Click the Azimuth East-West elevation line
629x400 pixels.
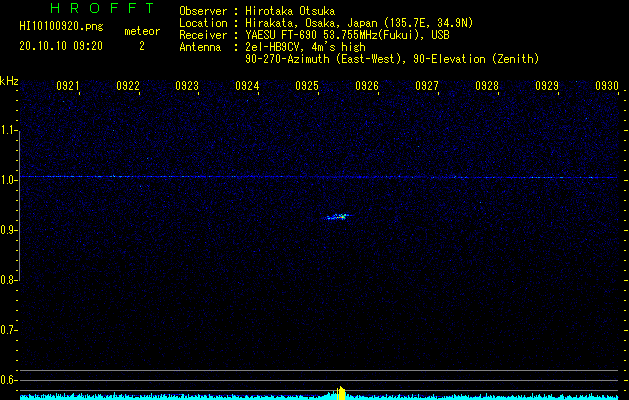click(392, 59)
